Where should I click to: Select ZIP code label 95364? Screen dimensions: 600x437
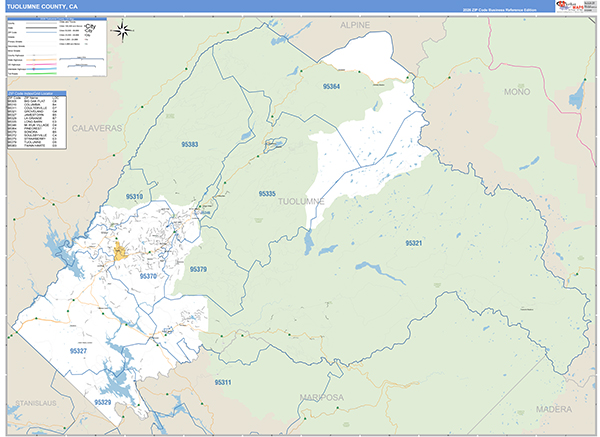pos(331,86)
